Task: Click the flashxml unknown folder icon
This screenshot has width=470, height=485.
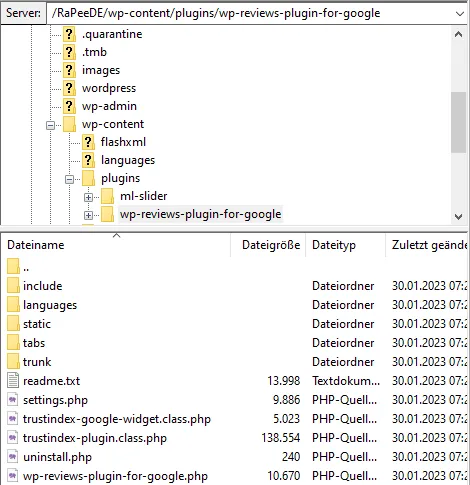Action: coord(88,142)
